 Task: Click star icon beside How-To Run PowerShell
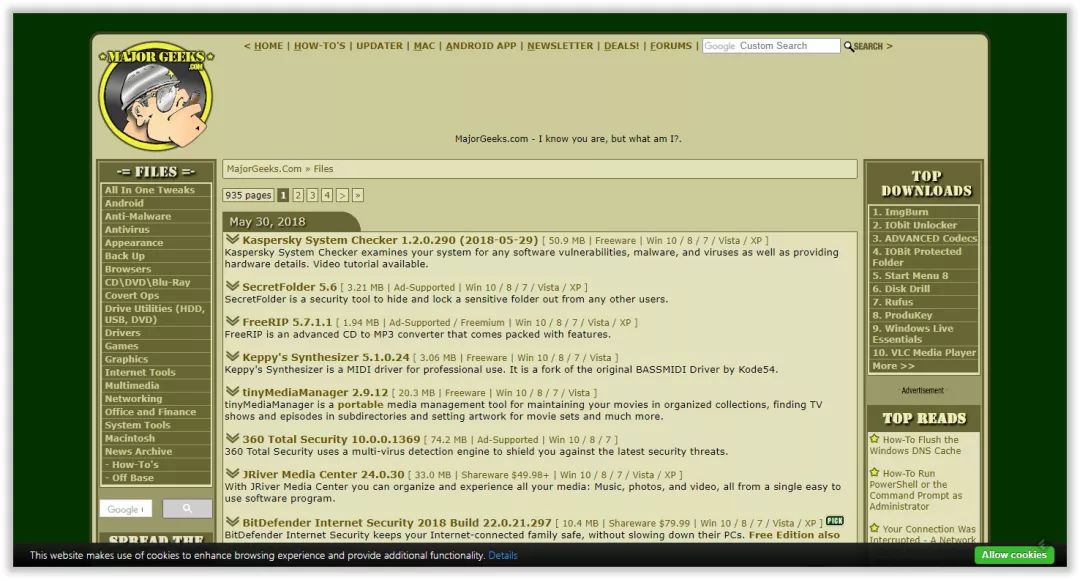click(x=874, y=473)
